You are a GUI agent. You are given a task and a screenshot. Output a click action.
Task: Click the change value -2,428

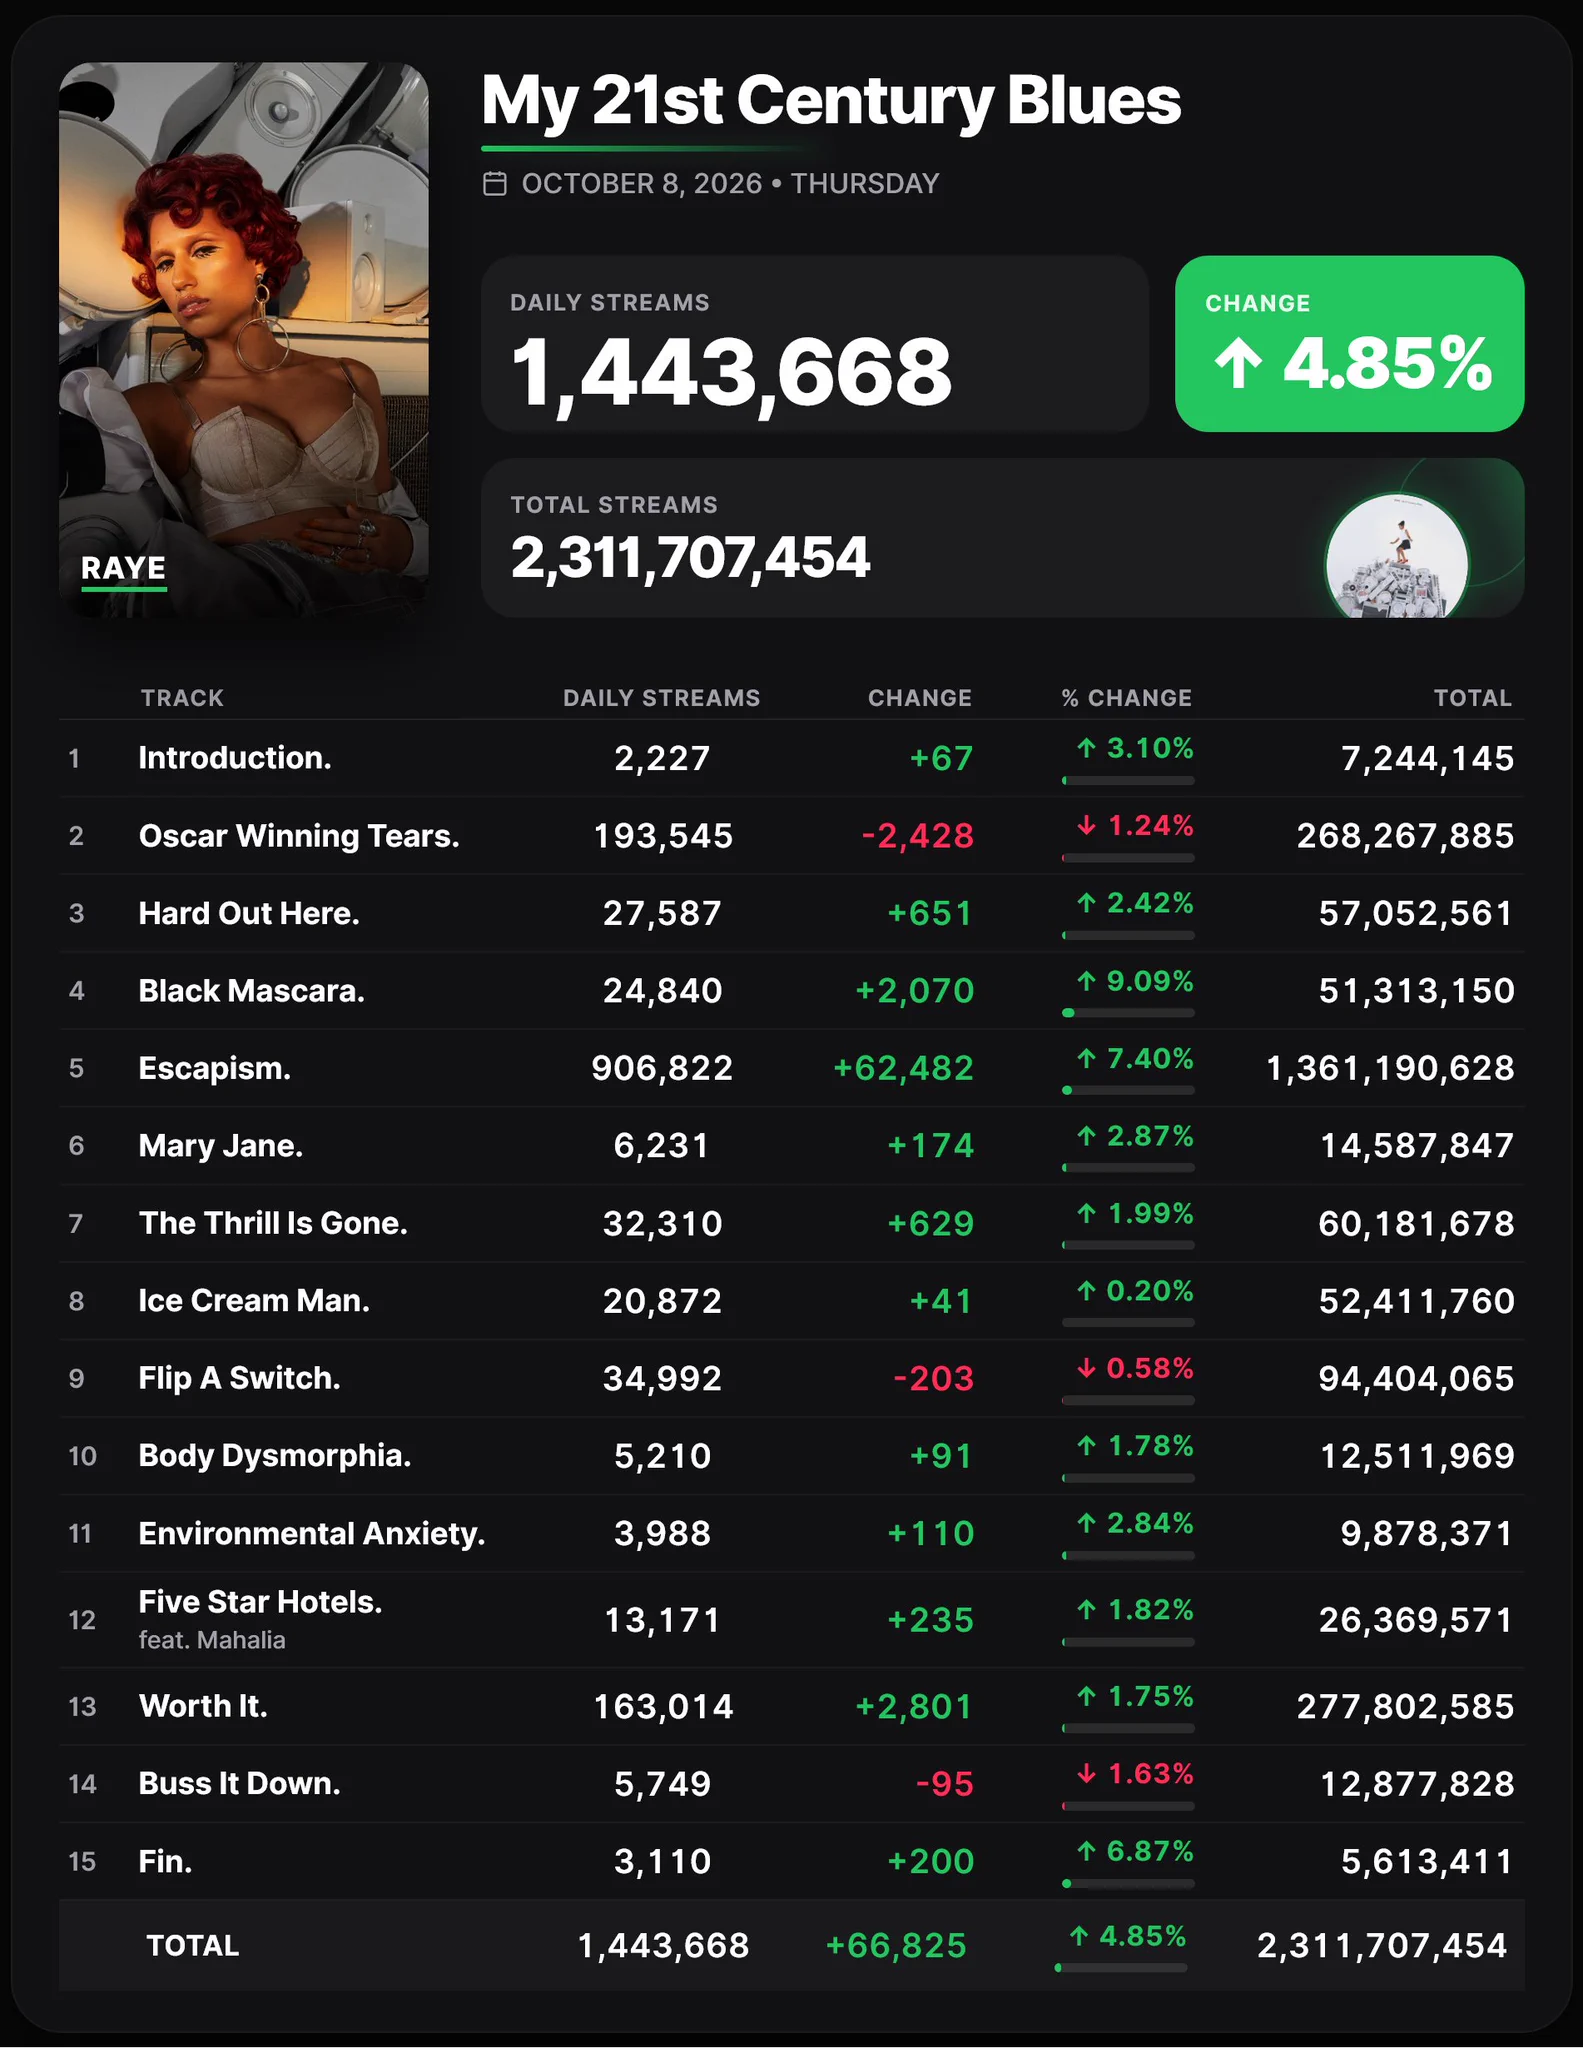(918, 836)
